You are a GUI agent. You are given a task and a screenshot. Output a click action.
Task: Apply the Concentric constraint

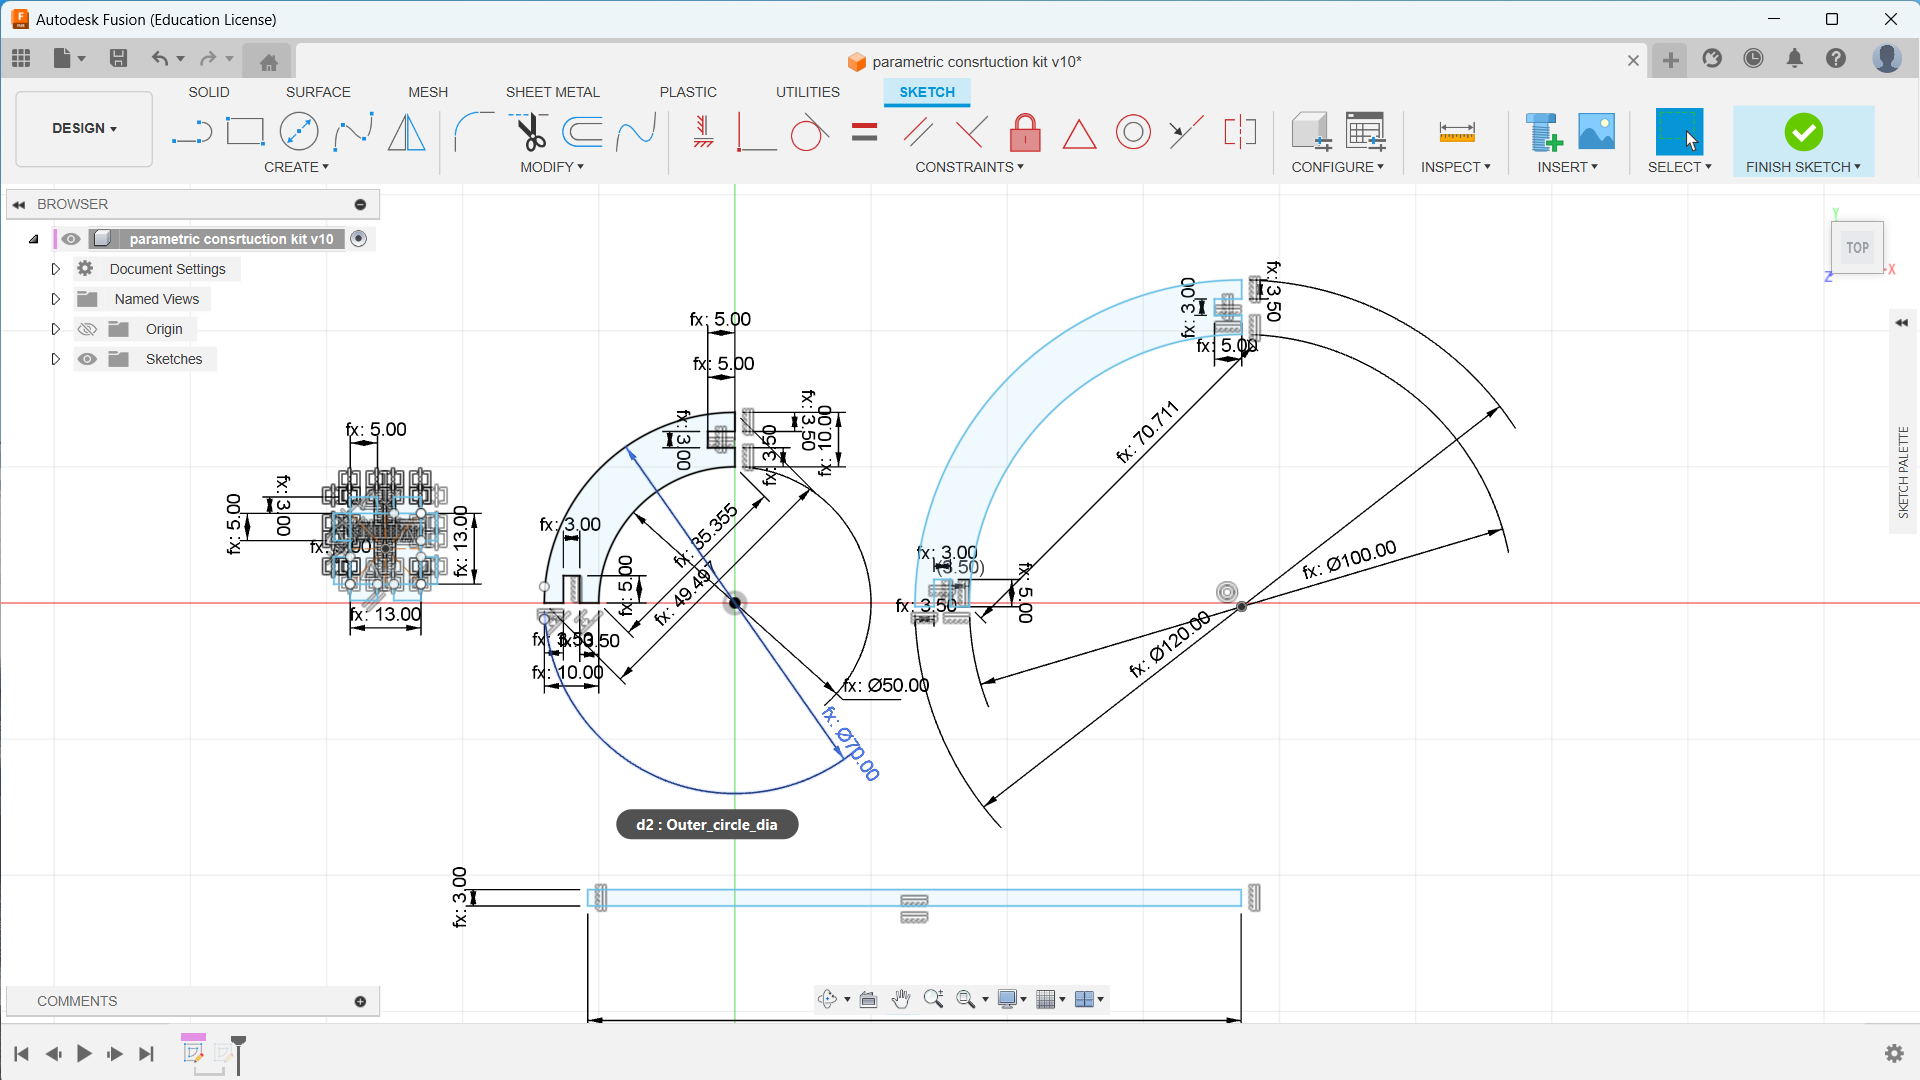[1133, 132]
